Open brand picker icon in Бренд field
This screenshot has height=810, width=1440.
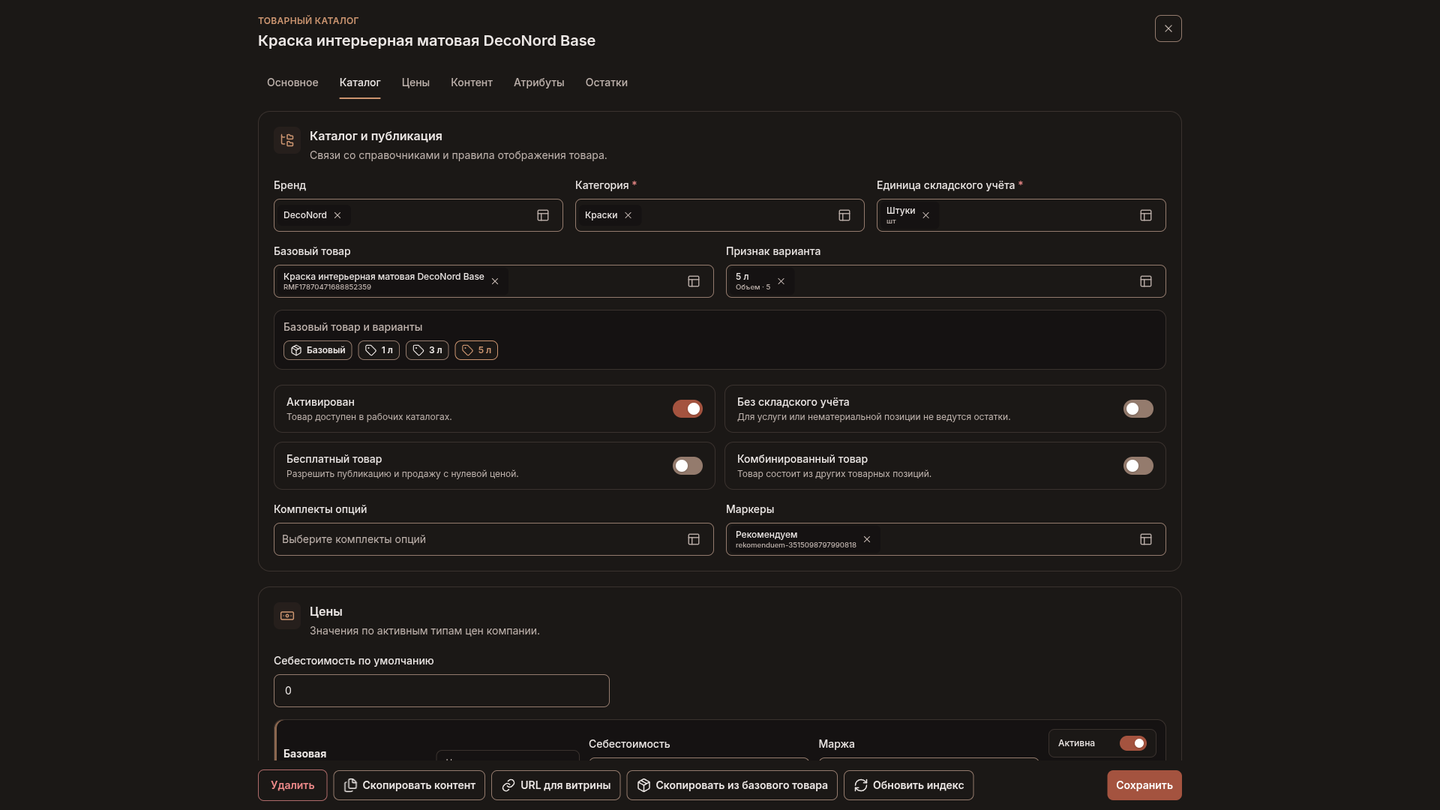coord(543,215)
